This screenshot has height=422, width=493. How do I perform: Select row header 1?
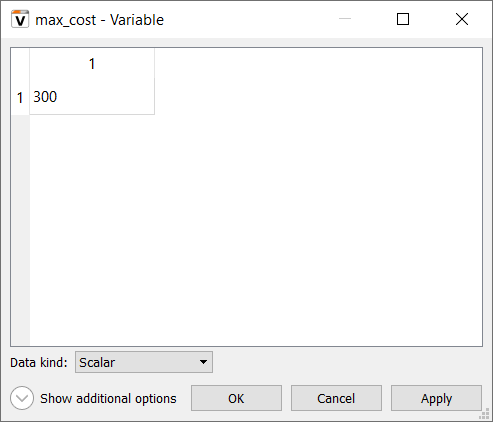[x=20, y=98]
